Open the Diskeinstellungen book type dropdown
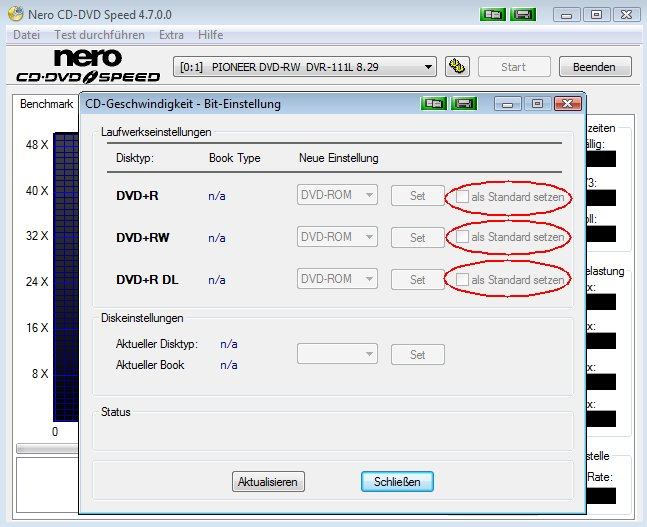 tap(337, 354)
